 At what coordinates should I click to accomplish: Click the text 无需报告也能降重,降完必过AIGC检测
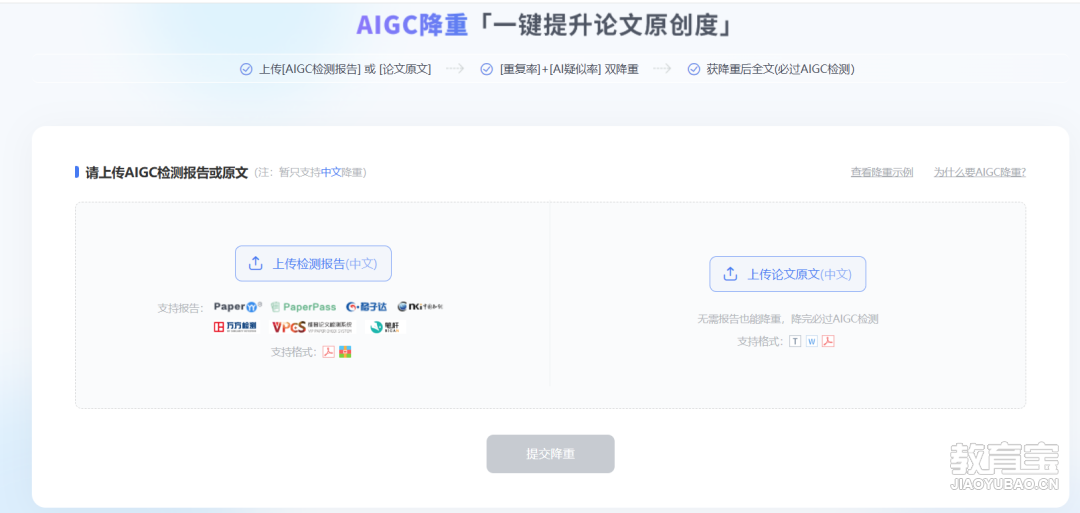tap(787, 319)
